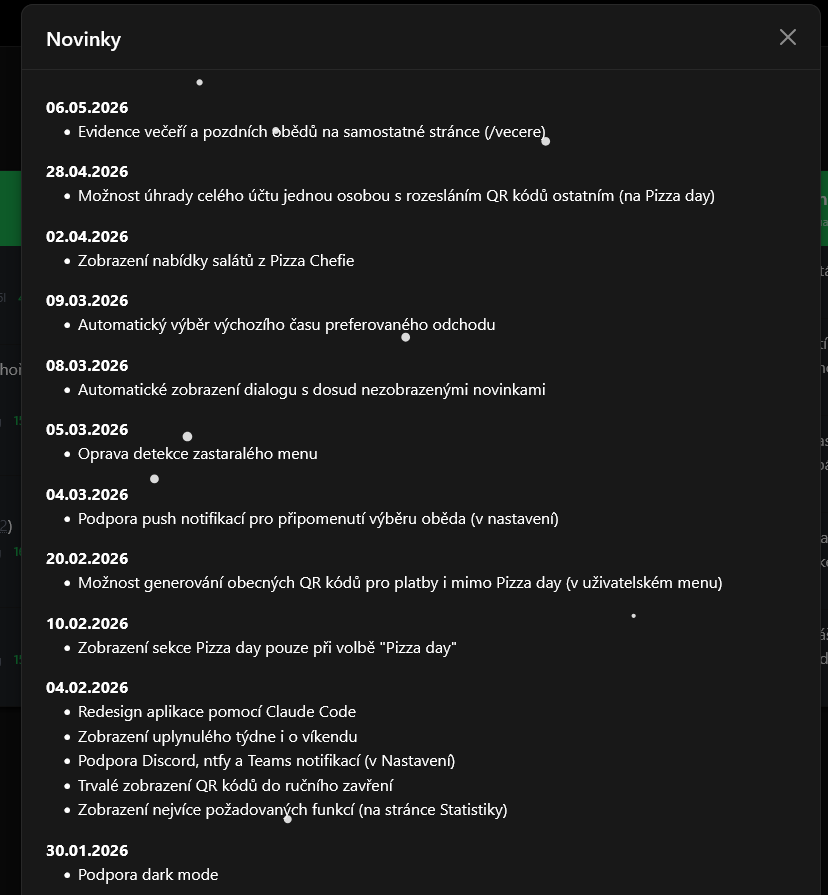
Task: Click the Pizza Chefie salad menu entry
Action: (x=216, y=261)
